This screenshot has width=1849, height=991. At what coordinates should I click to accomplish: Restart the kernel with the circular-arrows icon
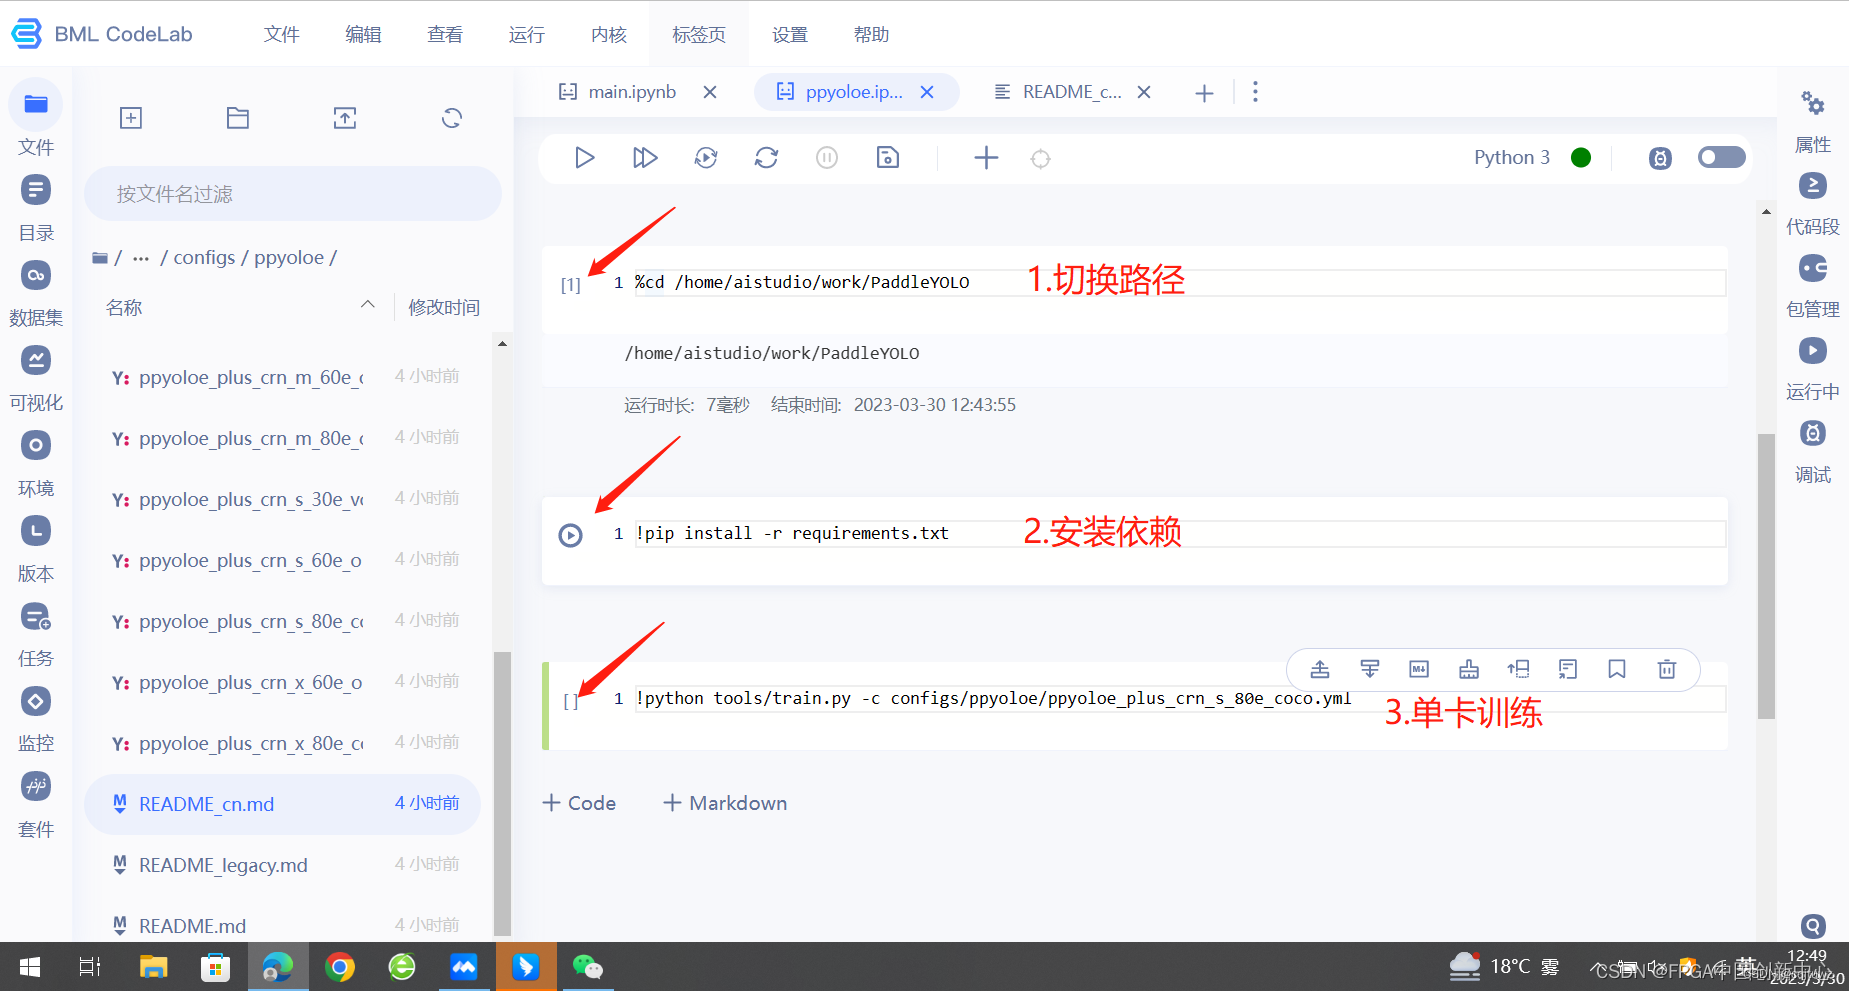[x=766, y=158]
